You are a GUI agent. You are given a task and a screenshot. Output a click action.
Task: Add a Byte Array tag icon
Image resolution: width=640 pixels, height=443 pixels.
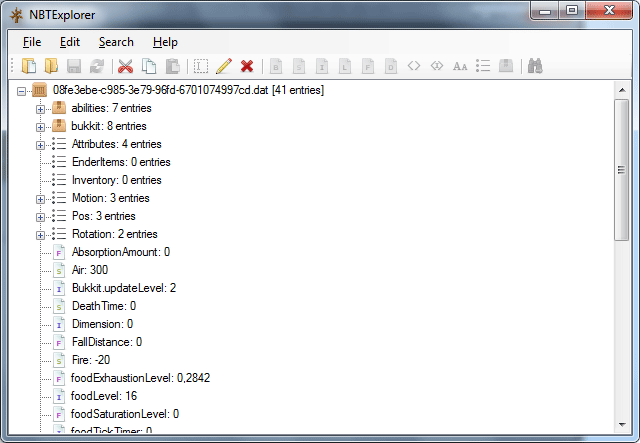click(414, 66)
